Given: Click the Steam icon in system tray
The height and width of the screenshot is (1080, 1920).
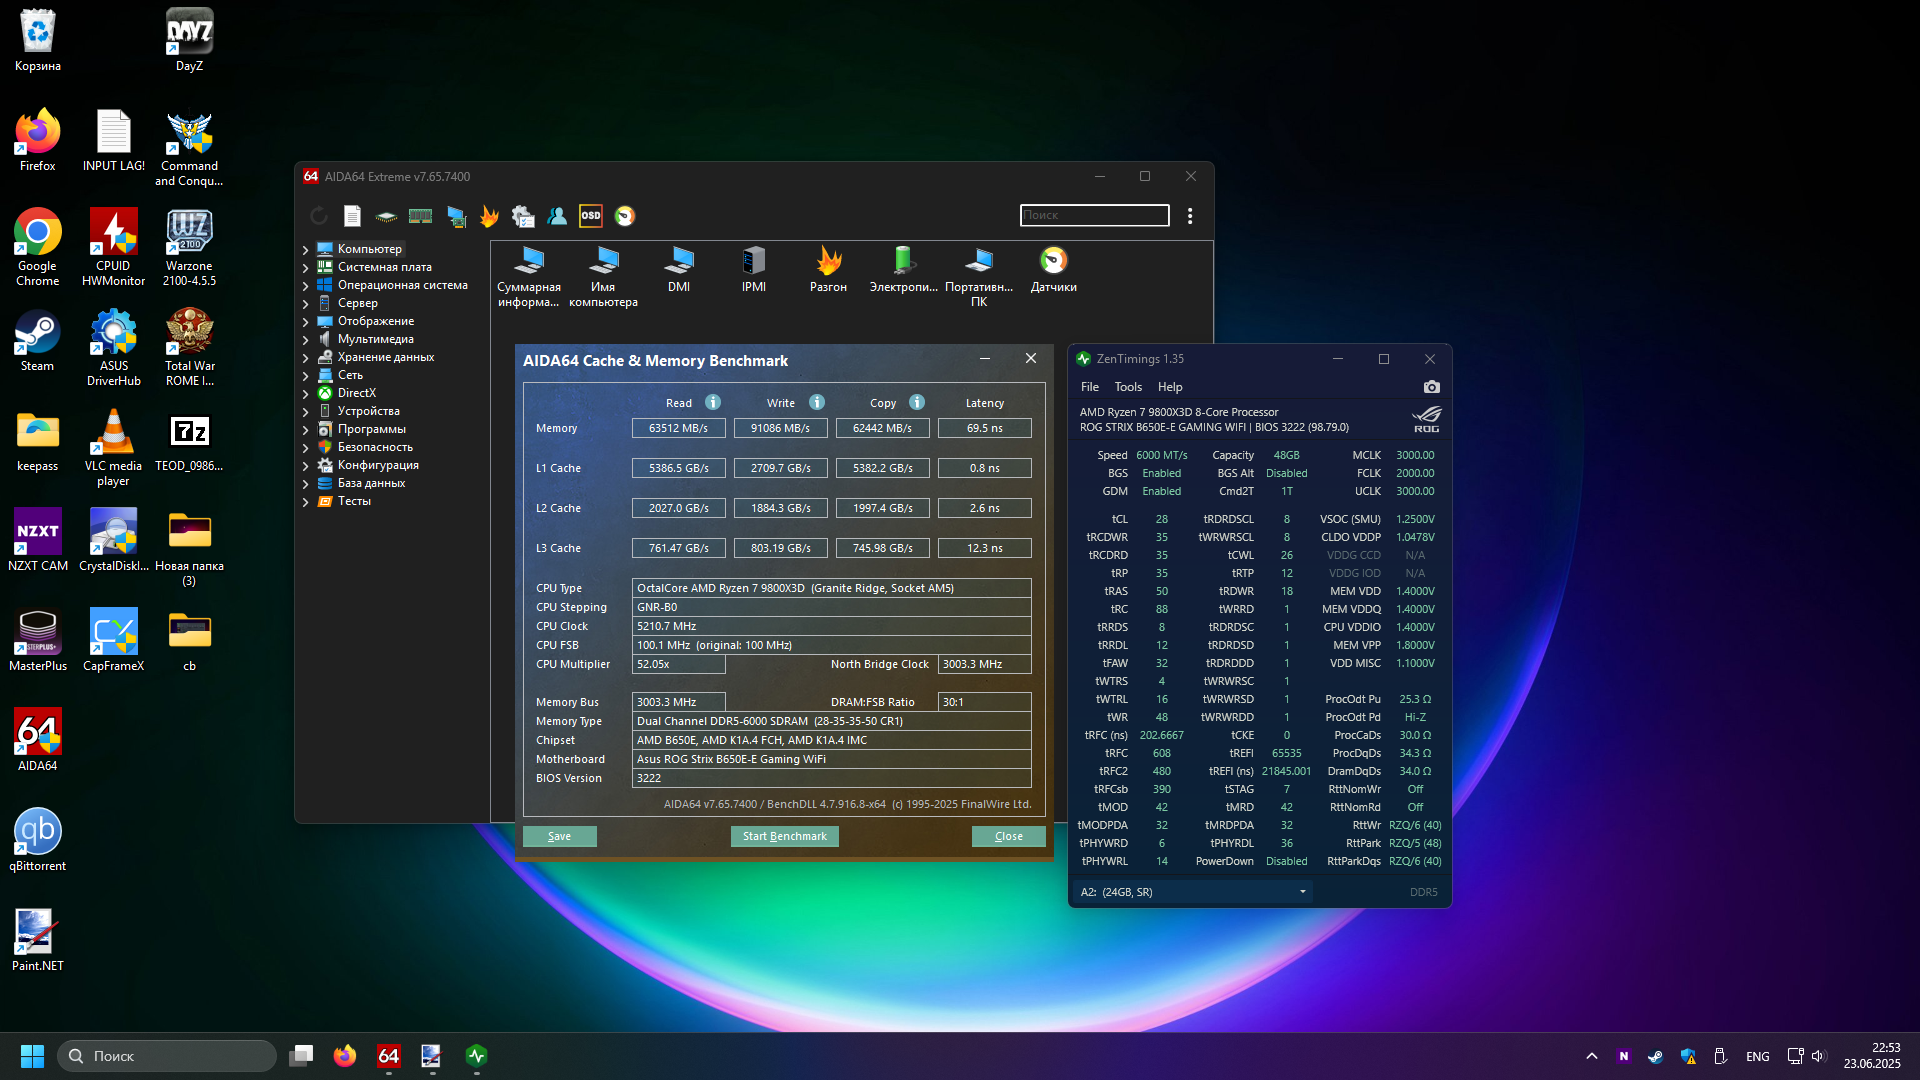Looking at the screenshot, I should tap(1656, 1056).
